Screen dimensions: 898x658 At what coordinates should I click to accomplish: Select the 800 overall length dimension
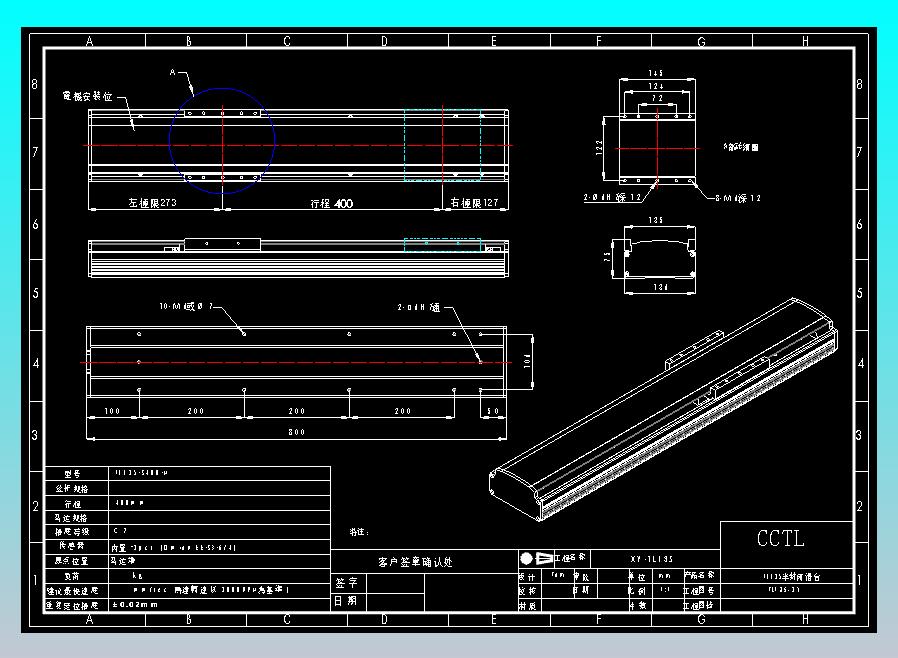(x=297, y=432)
